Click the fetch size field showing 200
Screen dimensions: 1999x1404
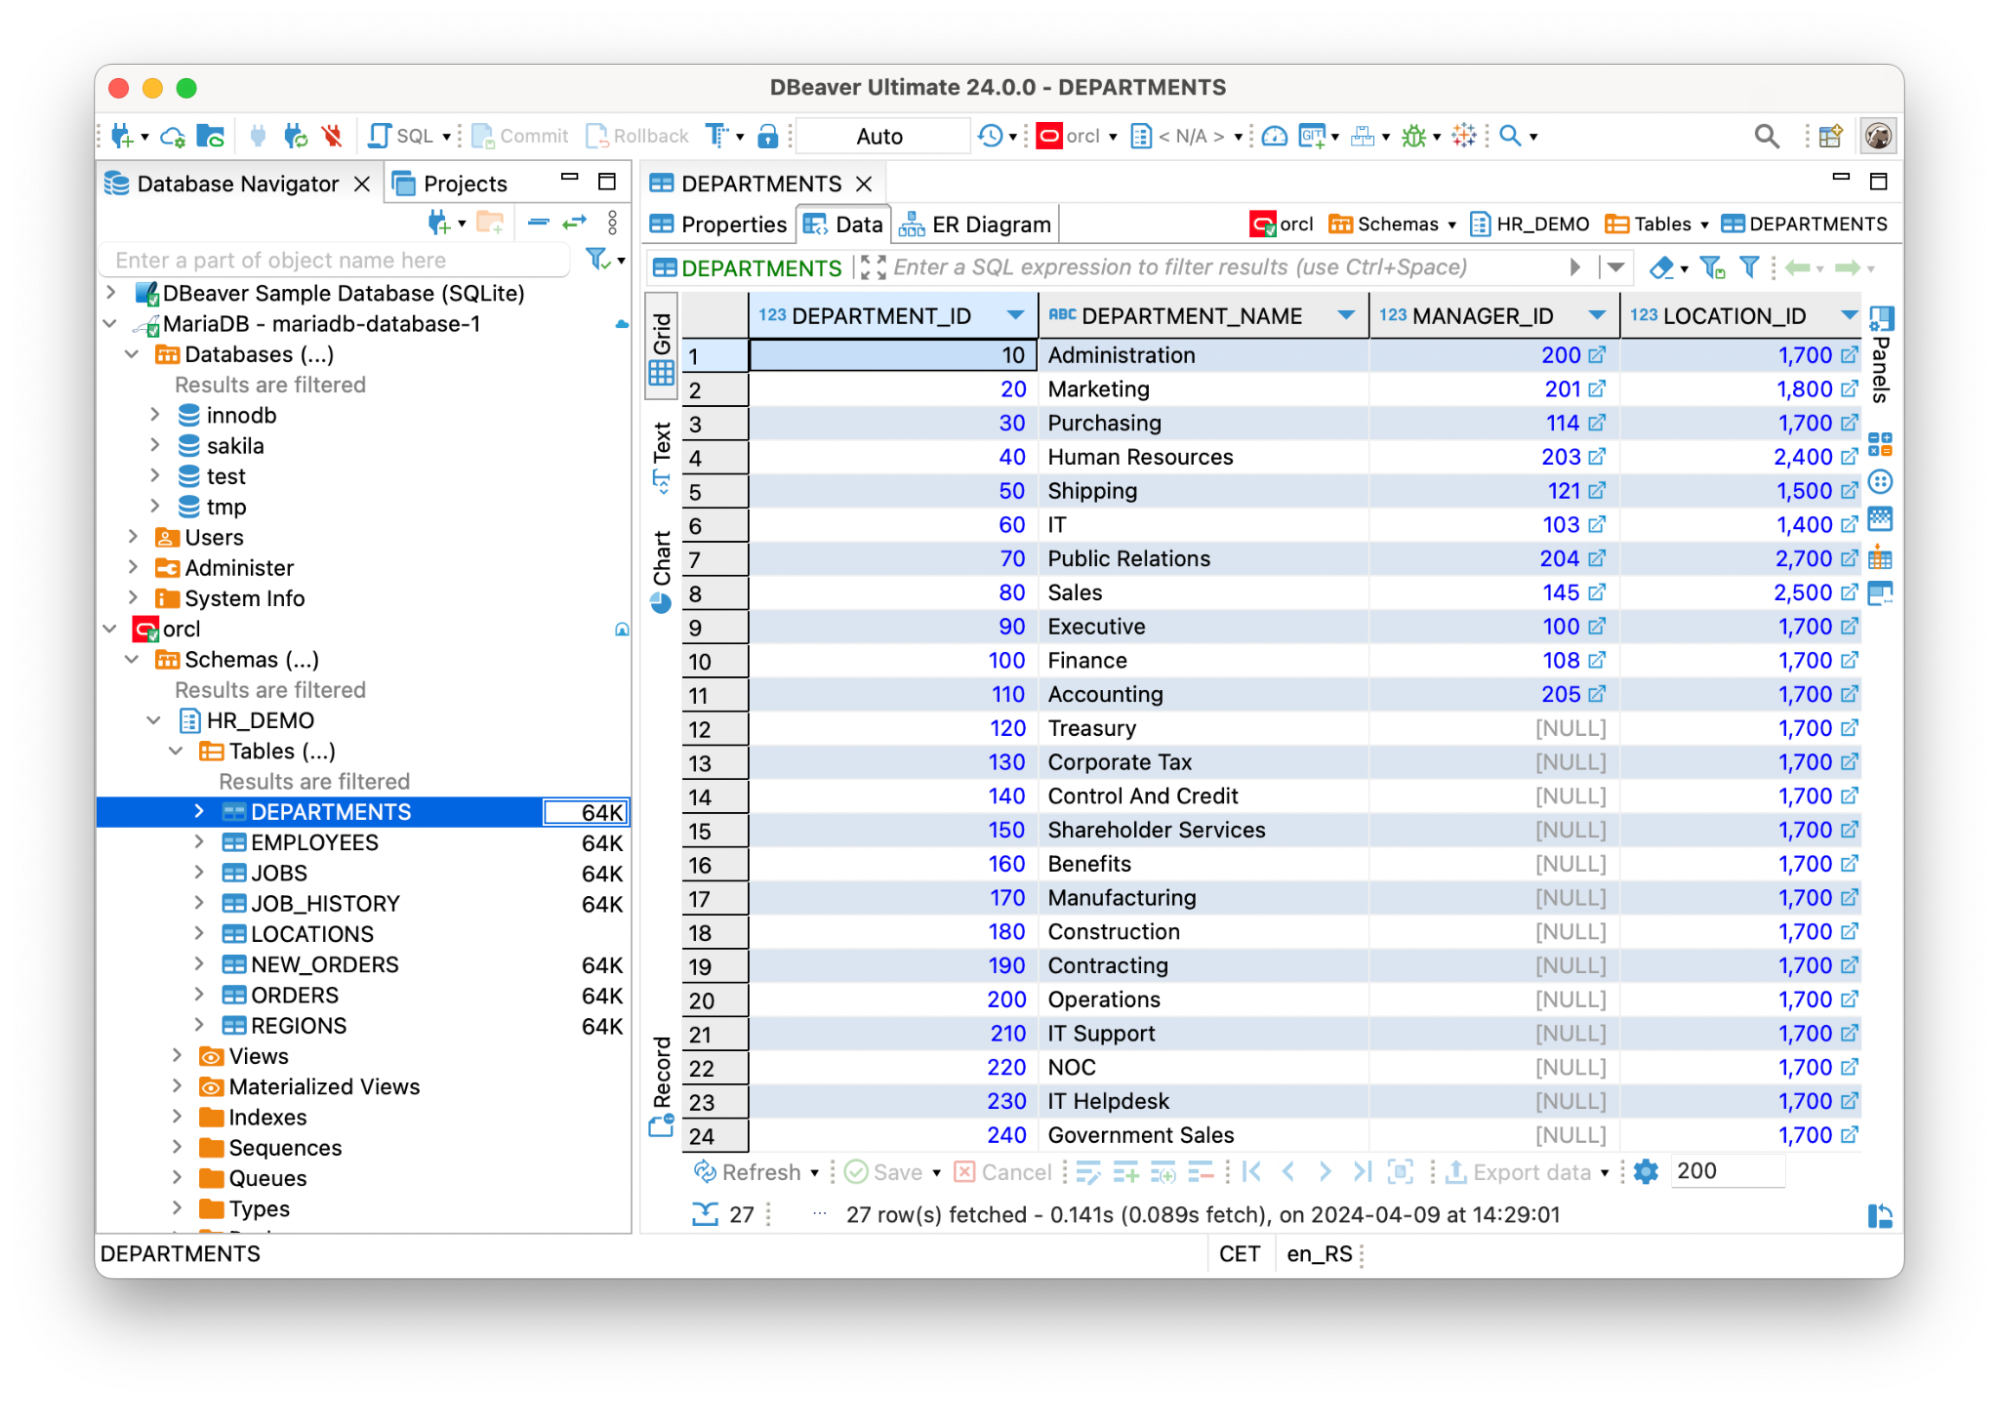click(1728, 1171)
